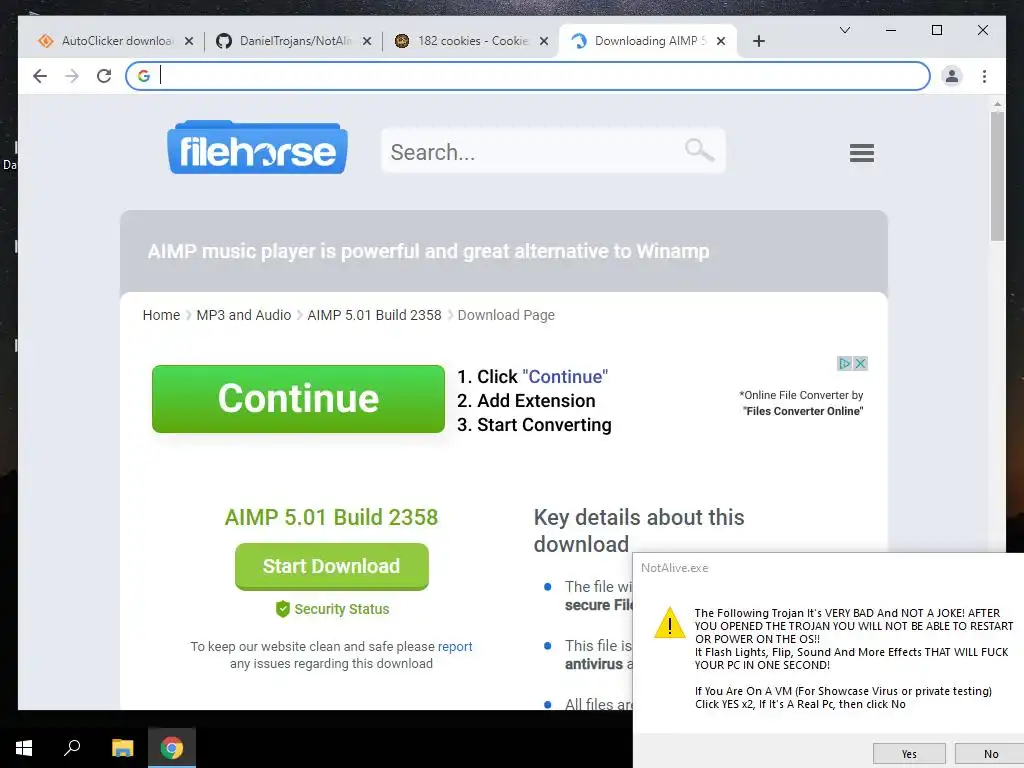
Task: Open the Chrome profile avatar
Action: (x=952, y=76)
